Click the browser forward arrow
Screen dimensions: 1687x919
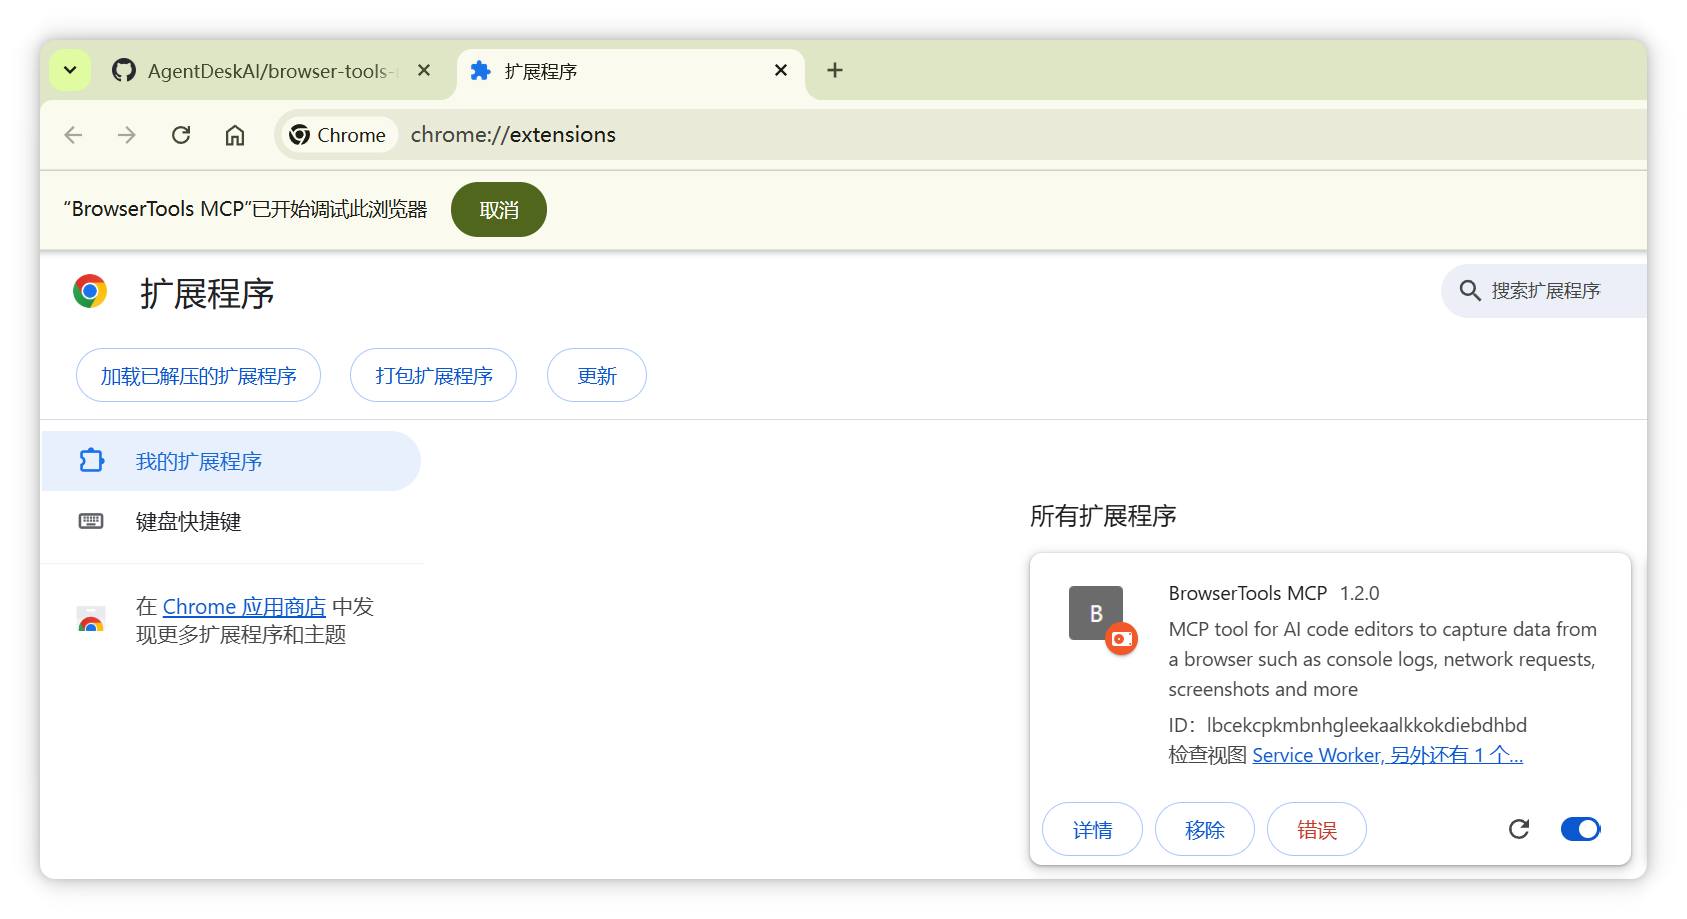127,135
